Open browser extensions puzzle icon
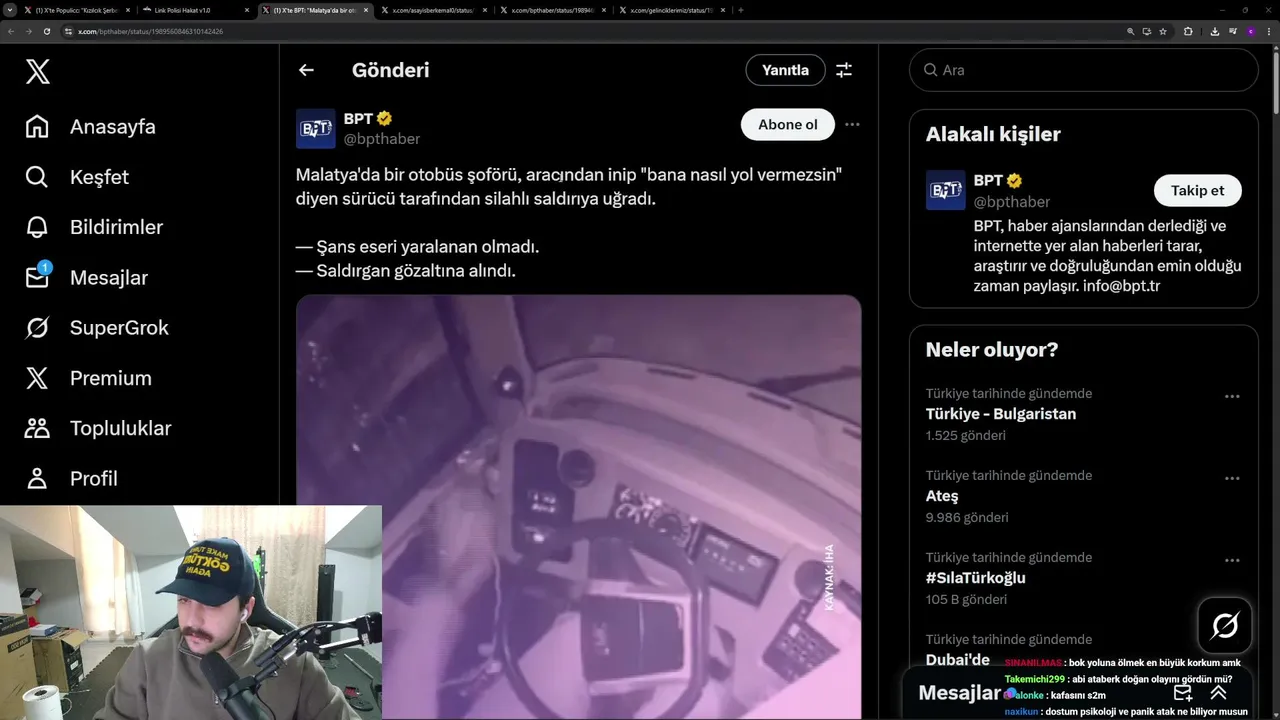The width and height of the screenshot is (1280, 720). [x=1188, y=31]
